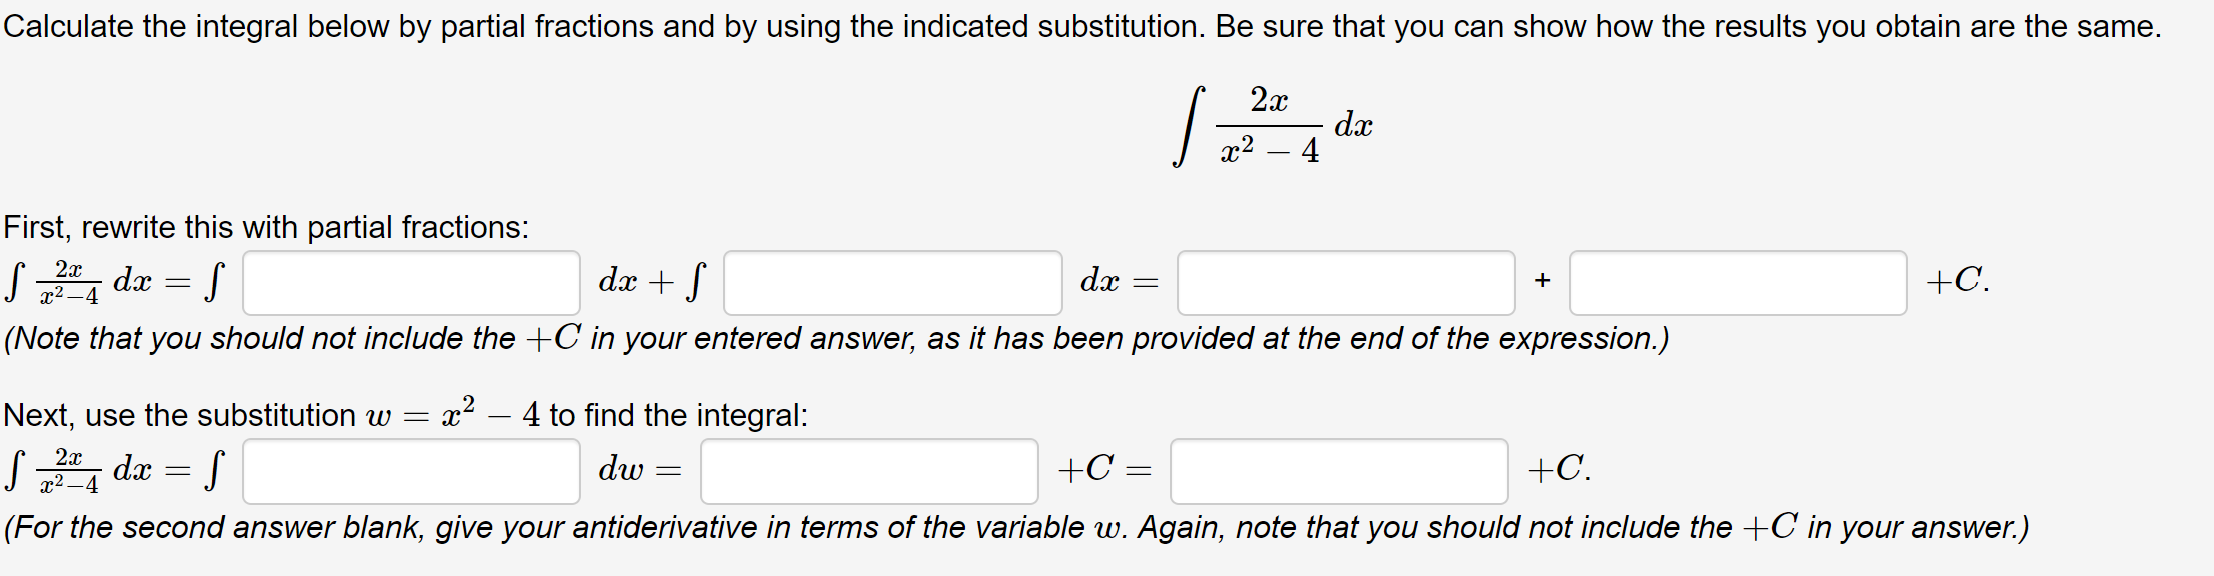Click the dx label after the first blank
Image resolution: width=2214 pixels, height=576 pixels.
click(x=618, y=283)
